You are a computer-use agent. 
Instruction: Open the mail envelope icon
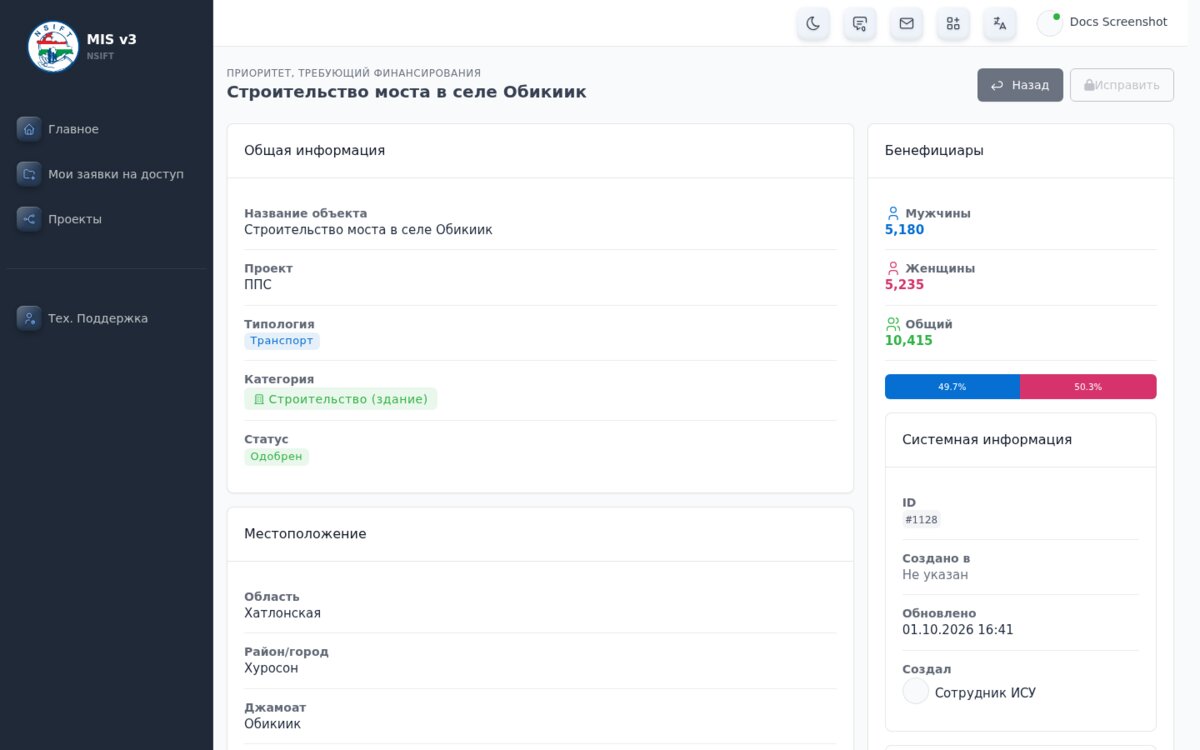[906, 23]
